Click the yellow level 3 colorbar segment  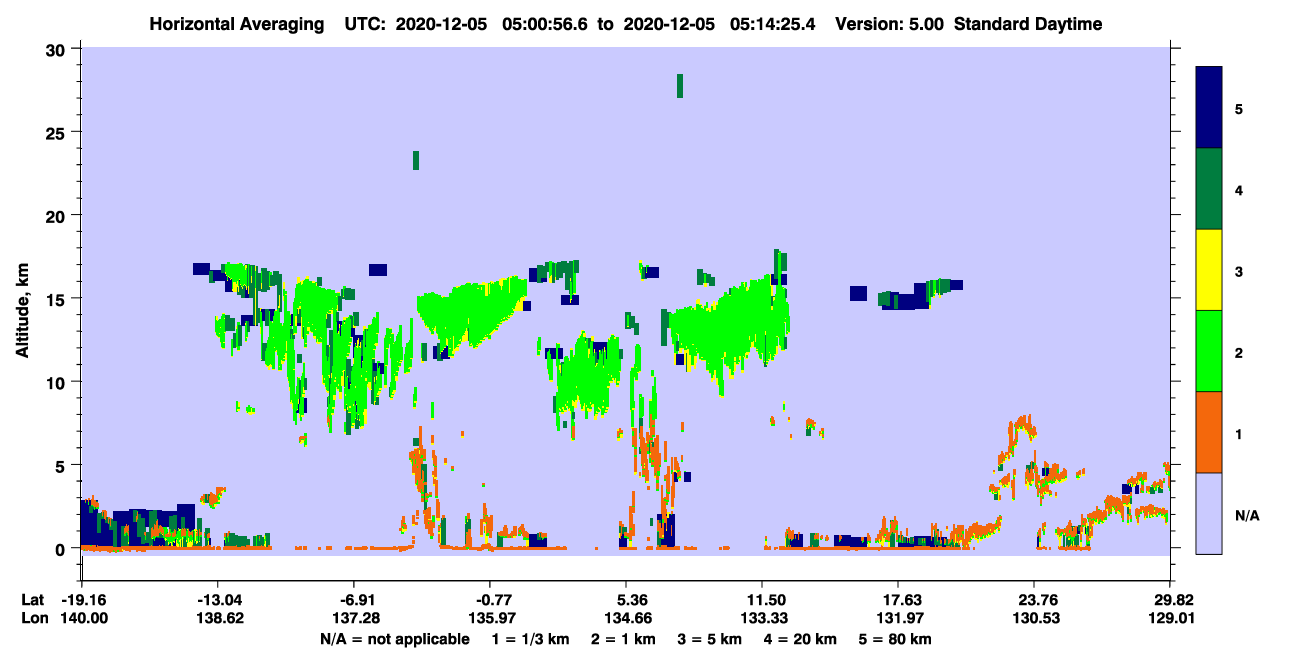pyautogui.click(x=1209, y=270)
